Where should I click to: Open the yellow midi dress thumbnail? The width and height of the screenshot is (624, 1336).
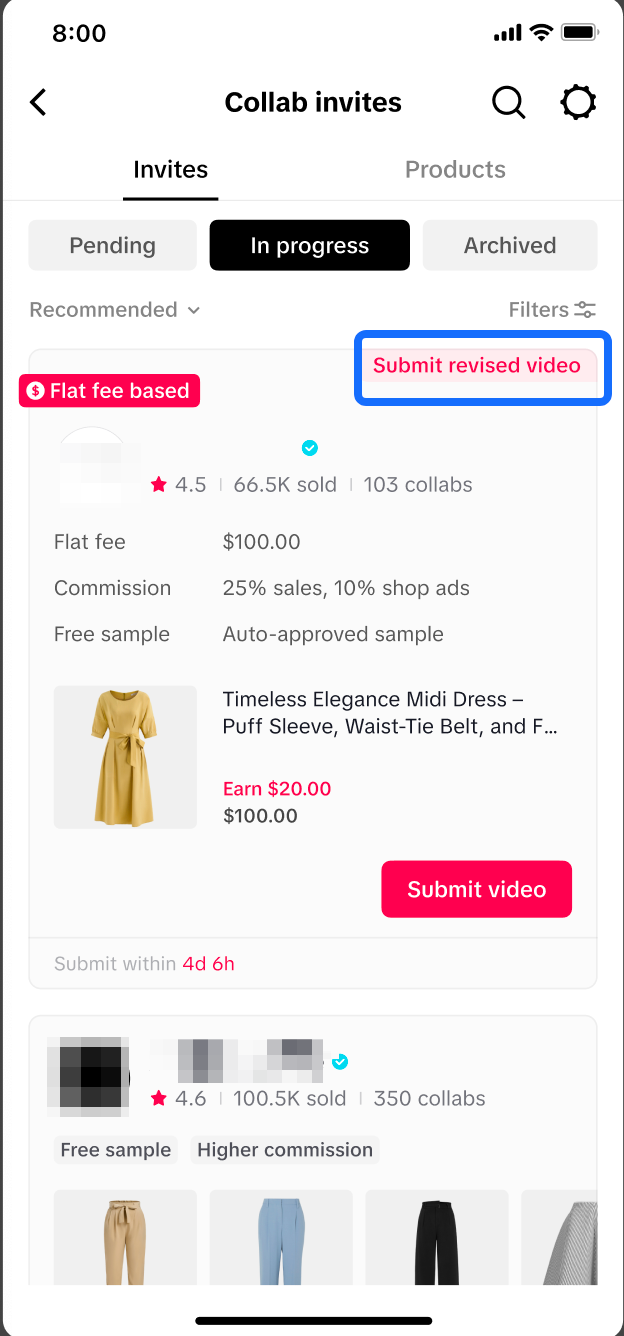pyautogui.click(x=125, y=757)
